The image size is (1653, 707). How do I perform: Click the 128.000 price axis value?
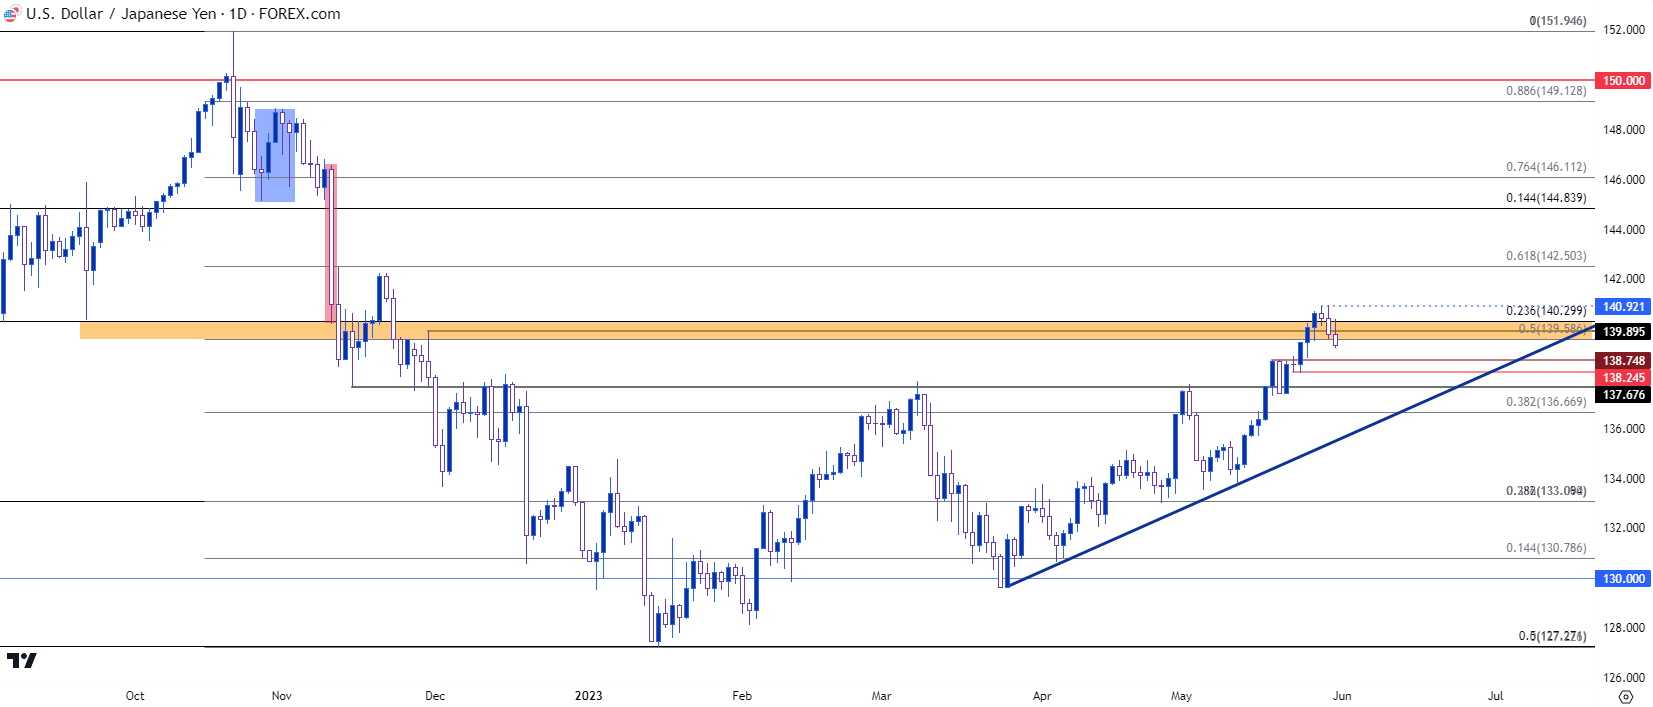(1624, 628)
